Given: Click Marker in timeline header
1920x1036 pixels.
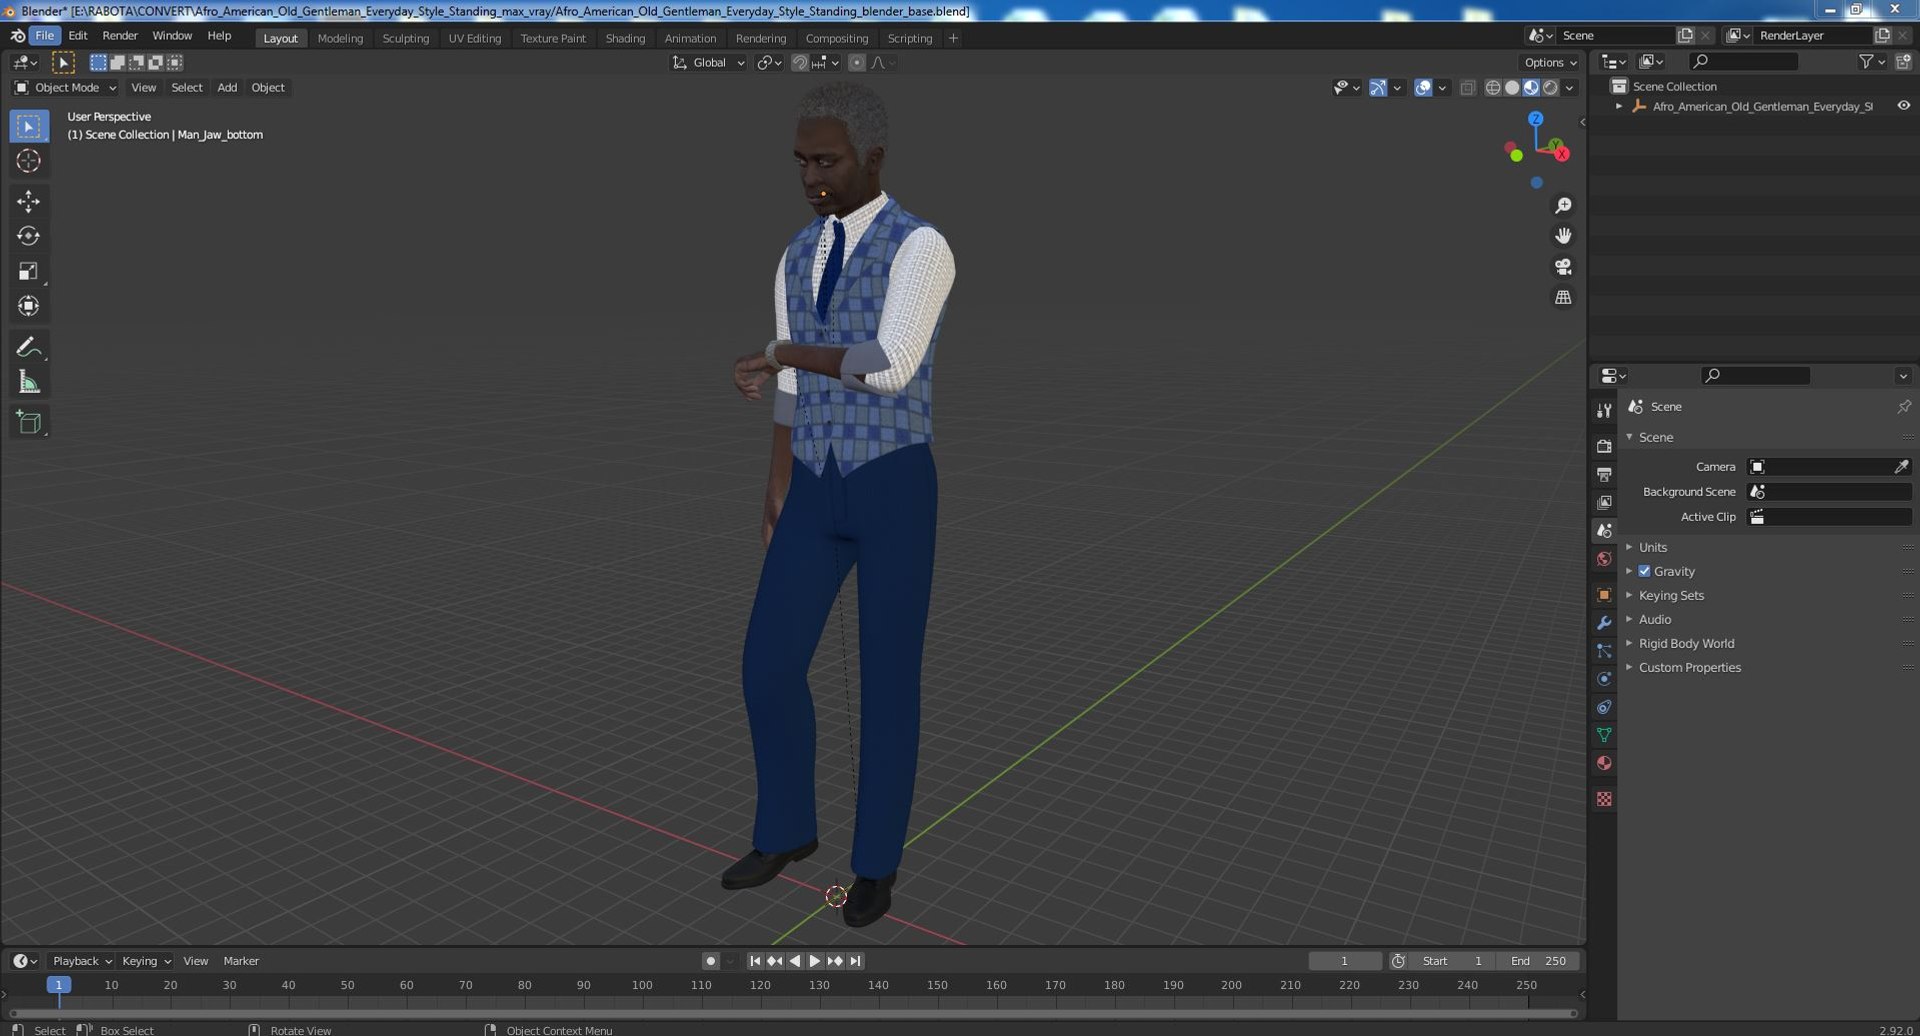Looking at the screenshot, I should 241,961.
